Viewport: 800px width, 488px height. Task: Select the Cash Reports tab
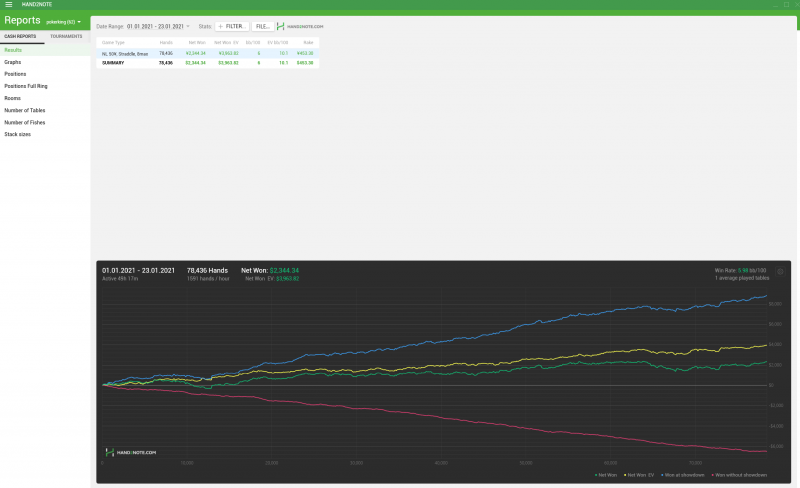(20, 36)
